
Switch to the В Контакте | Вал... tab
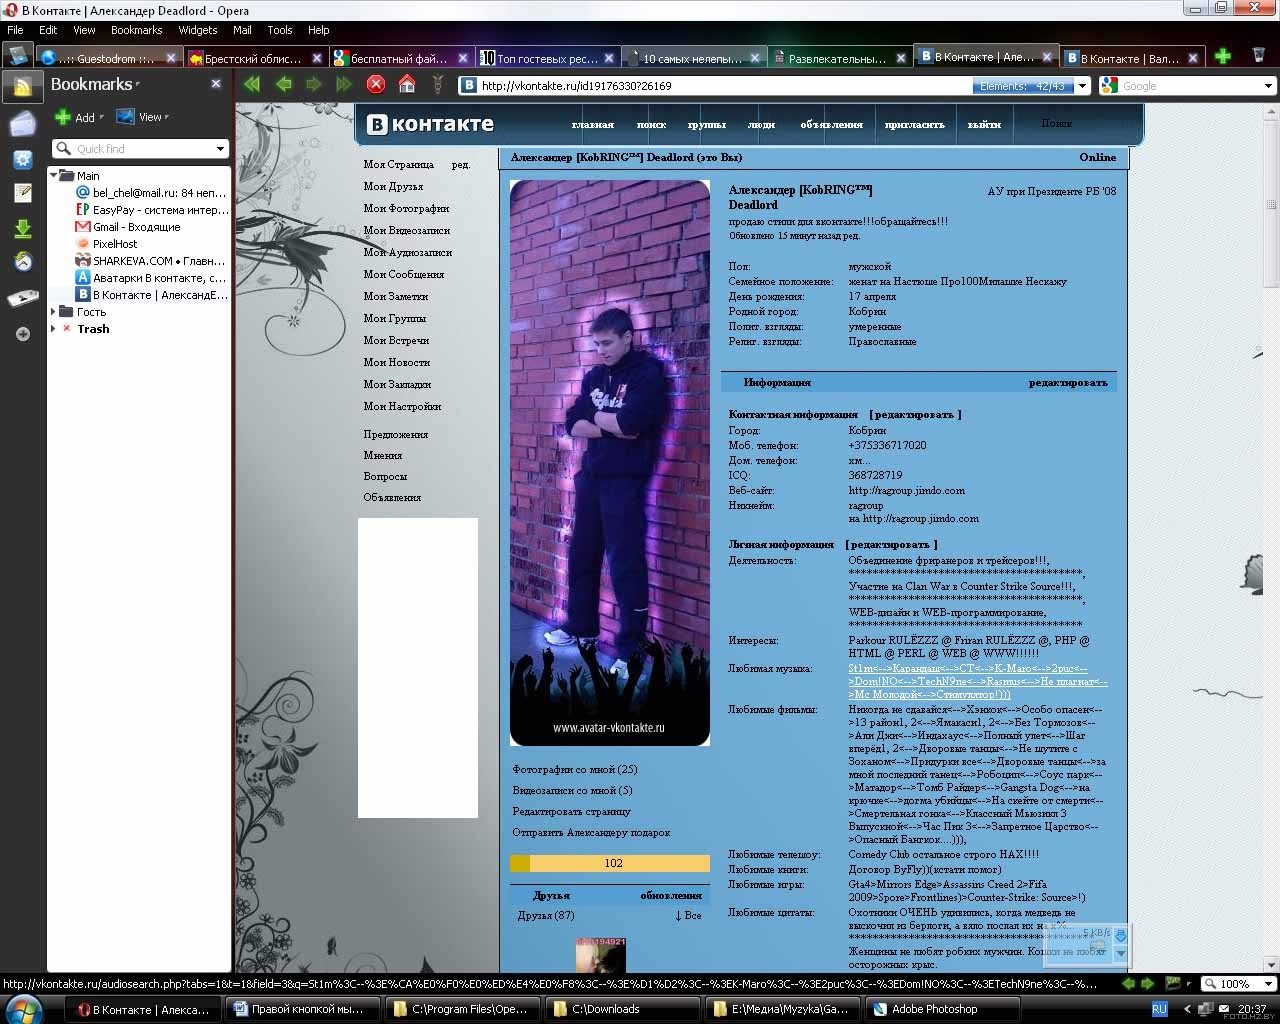[1130, 58]
